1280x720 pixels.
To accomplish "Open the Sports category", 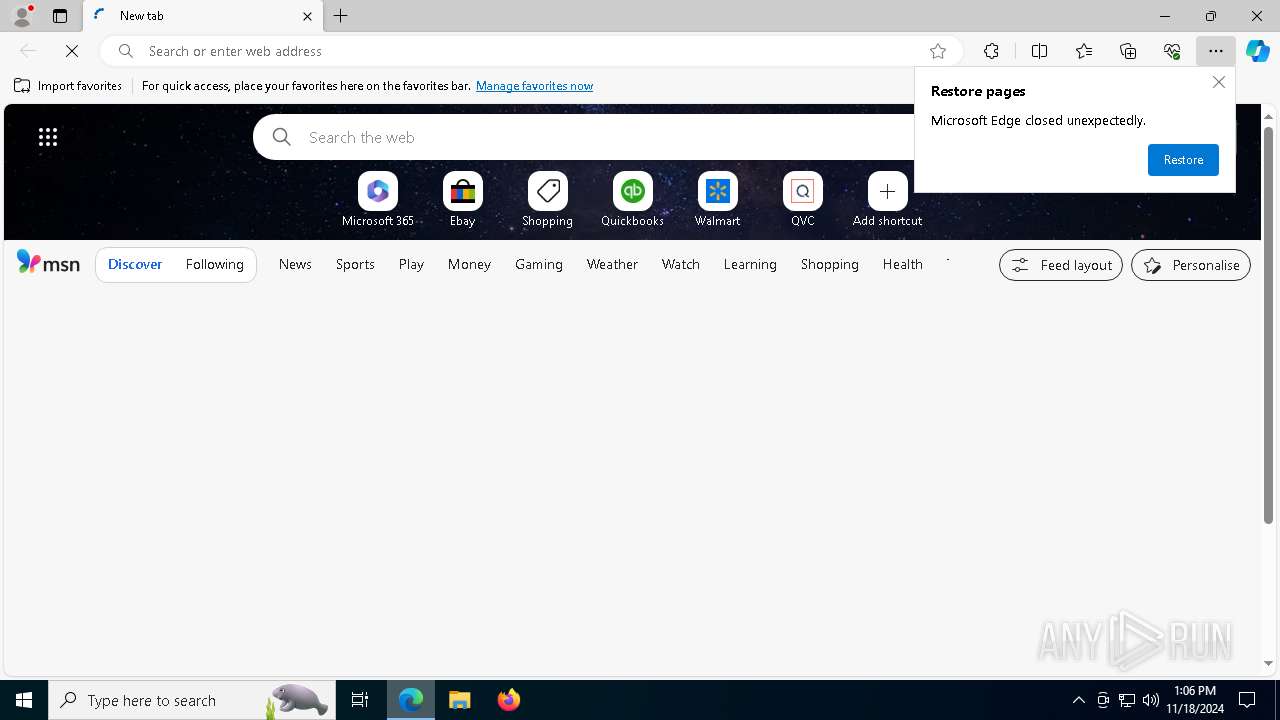I will [355, 264].
